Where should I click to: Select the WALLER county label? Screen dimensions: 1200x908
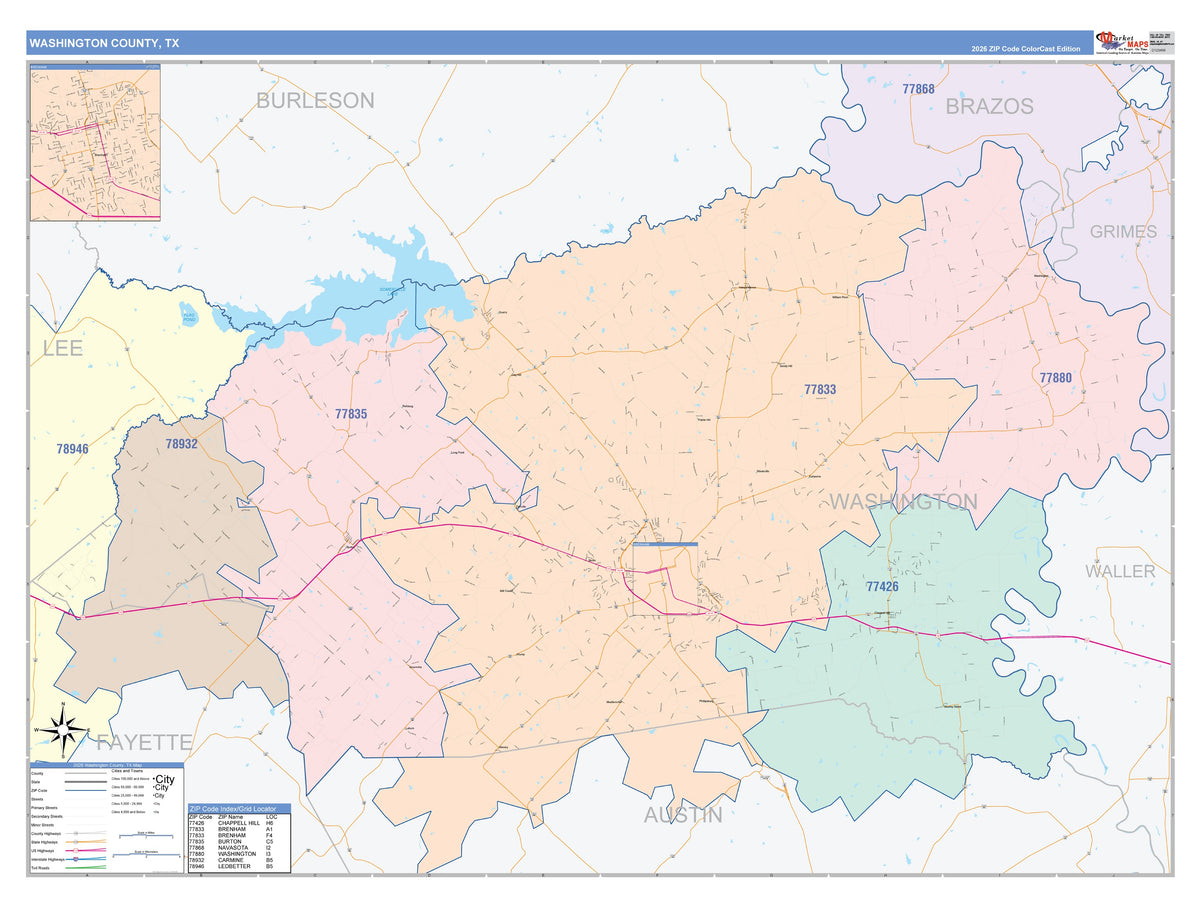click(1120, 571)
